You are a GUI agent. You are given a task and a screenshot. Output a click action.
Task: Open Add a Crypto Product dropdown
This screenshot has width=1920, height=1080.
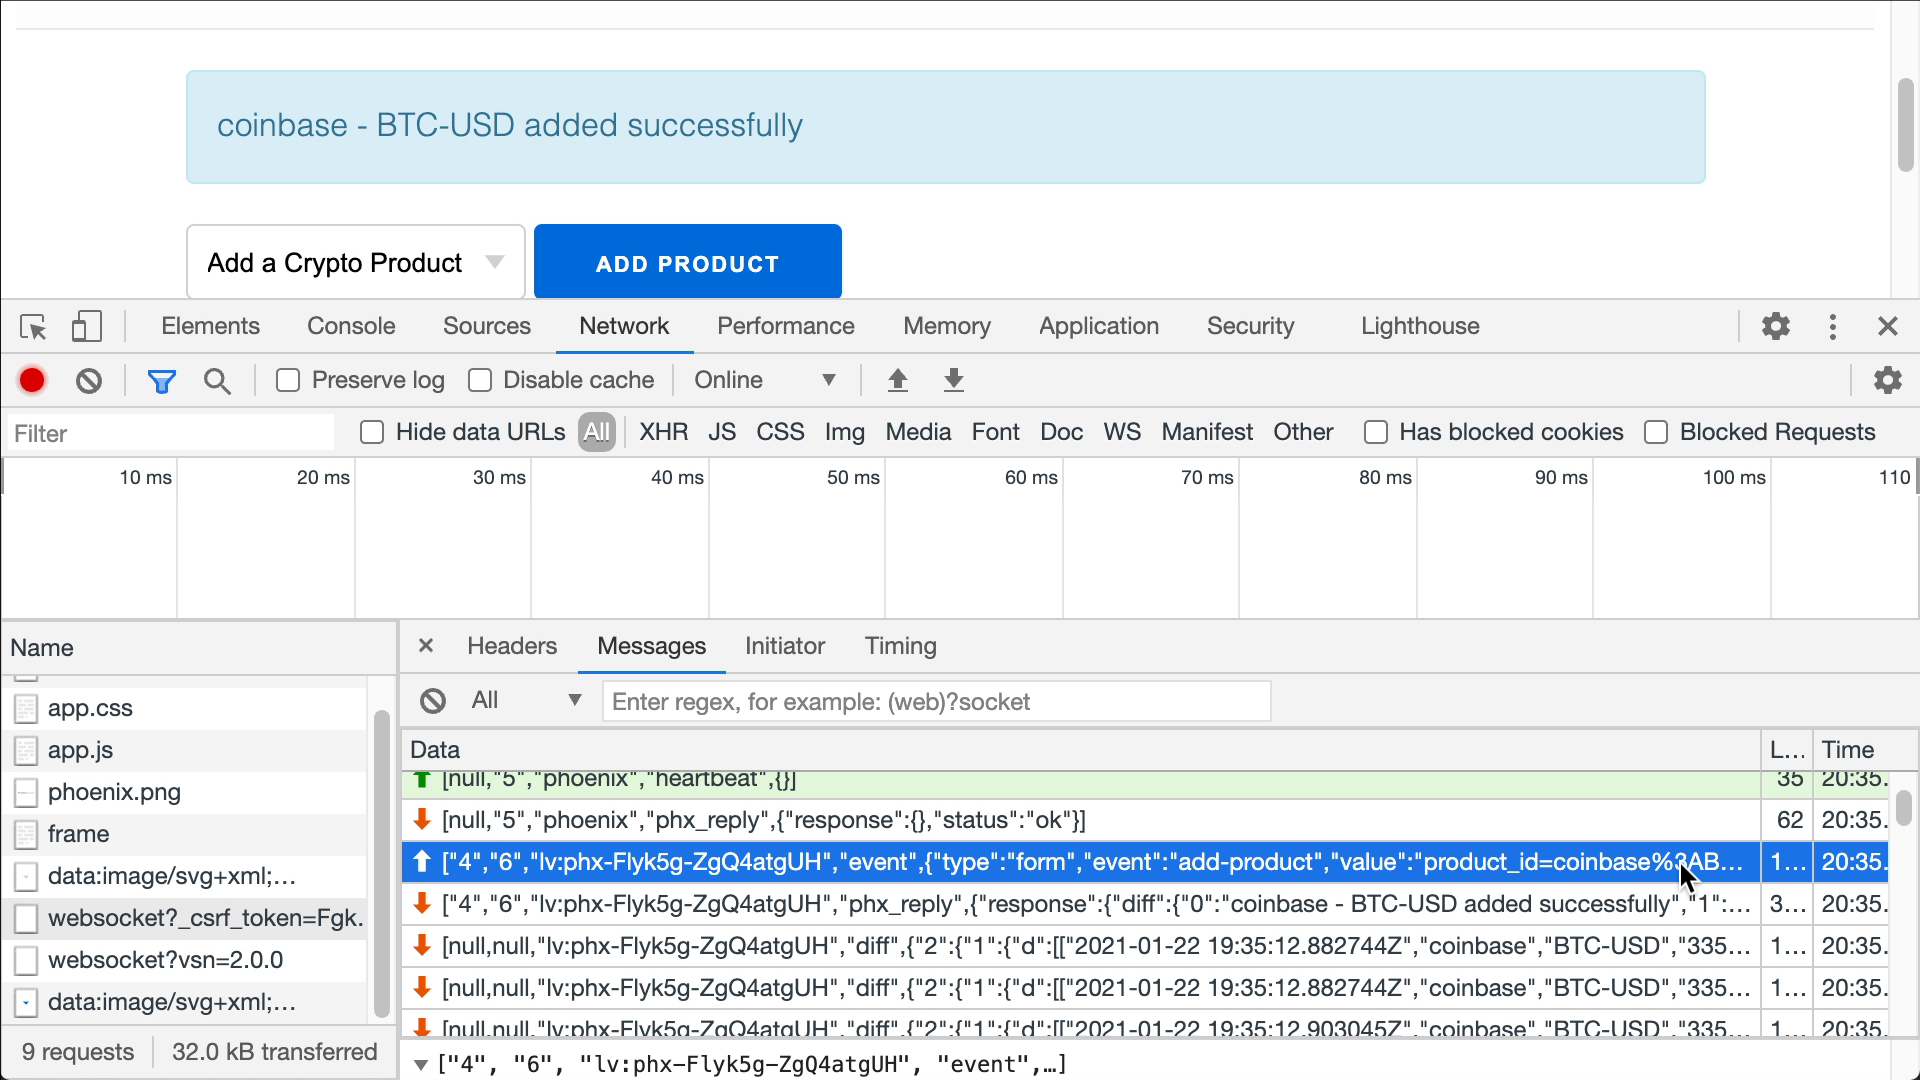pos(356,262)
